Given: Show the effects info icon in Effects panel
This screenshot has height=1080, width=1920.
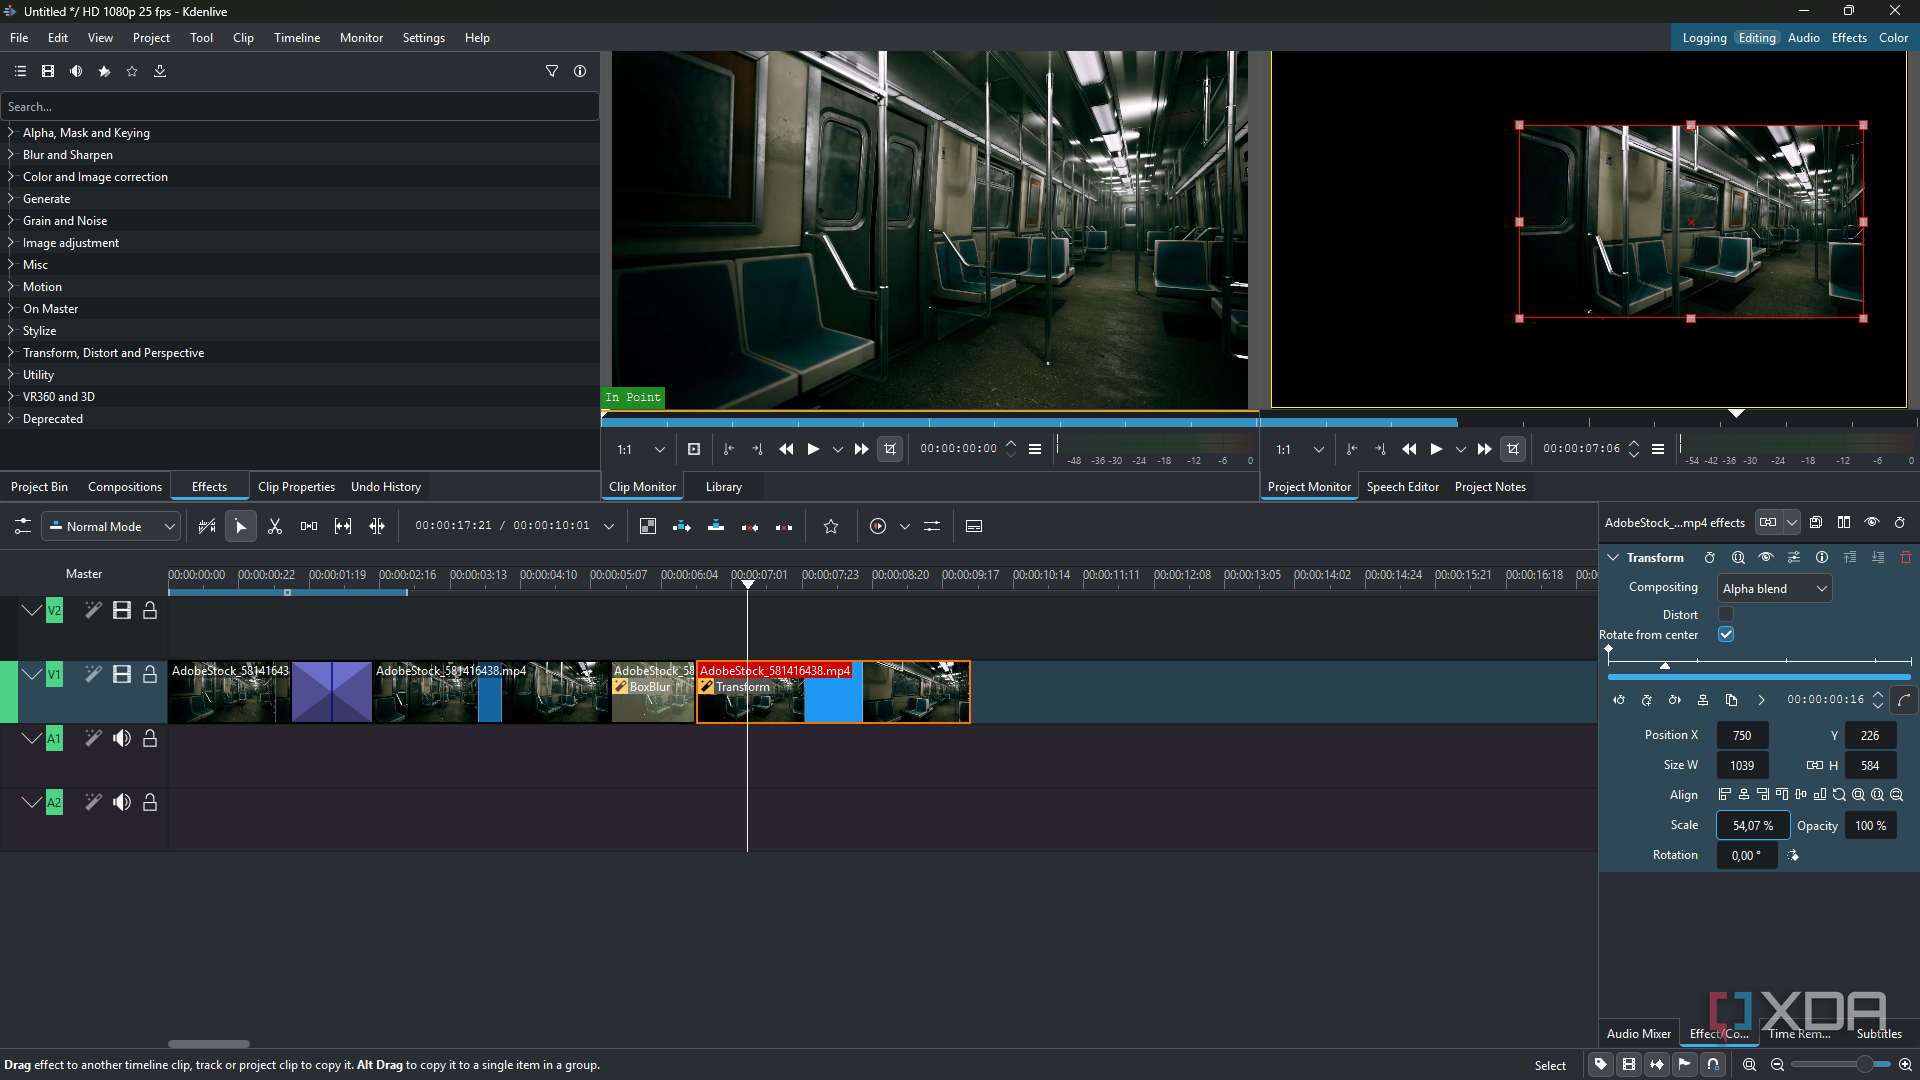Looking at the screenshot, I should [580, 71].
